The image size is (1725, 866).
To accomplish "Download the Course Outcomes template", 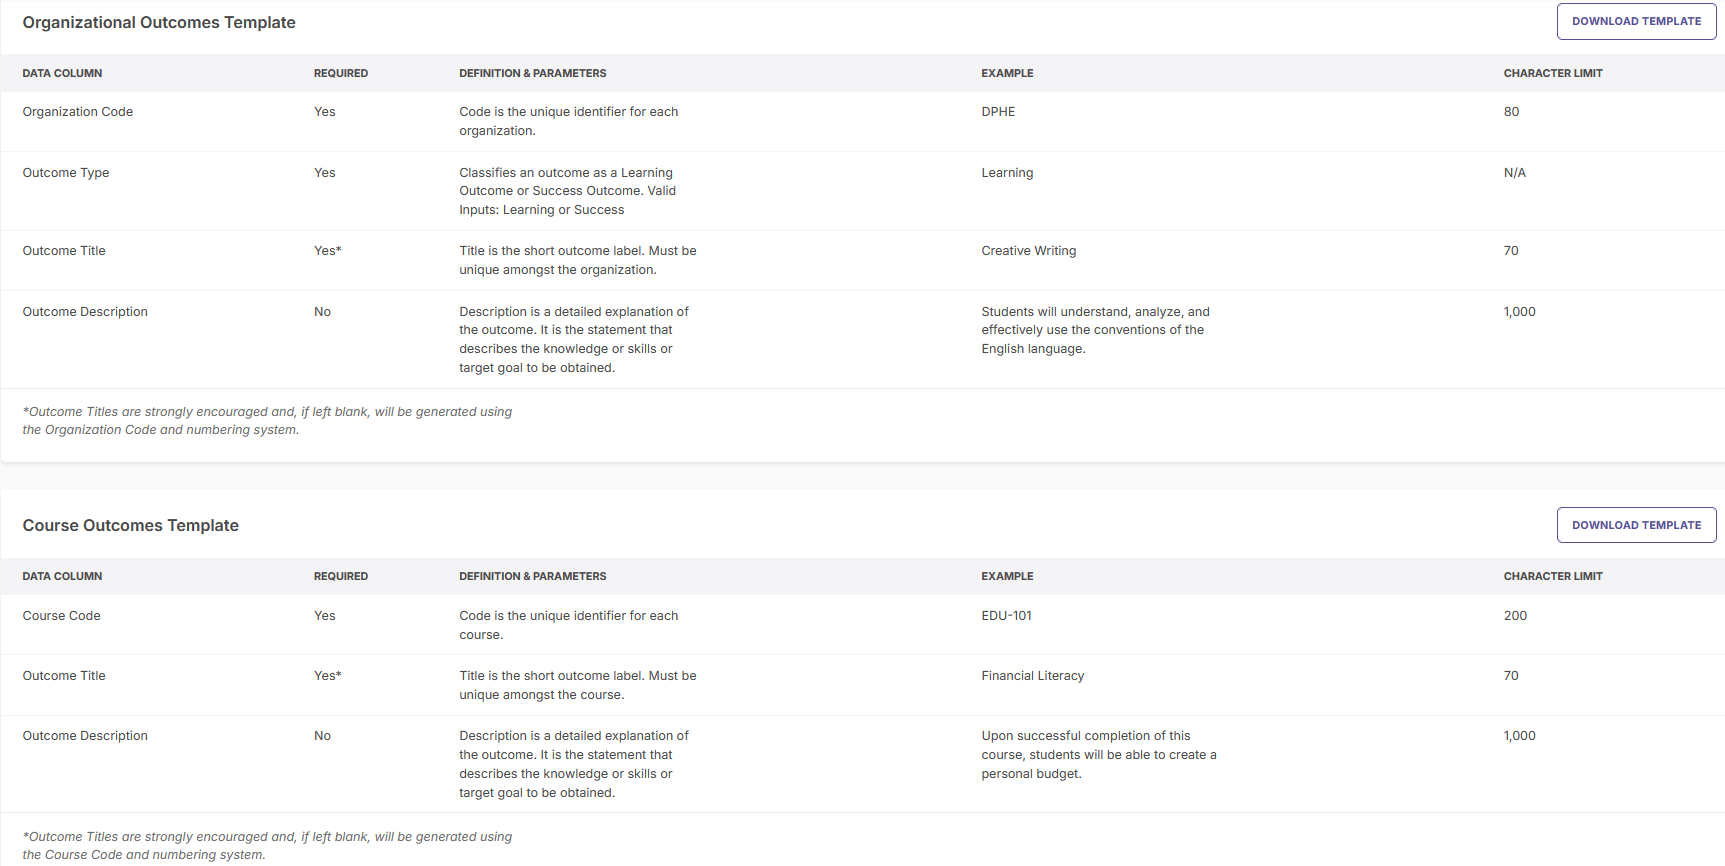I will click(x=1636, y=525).
